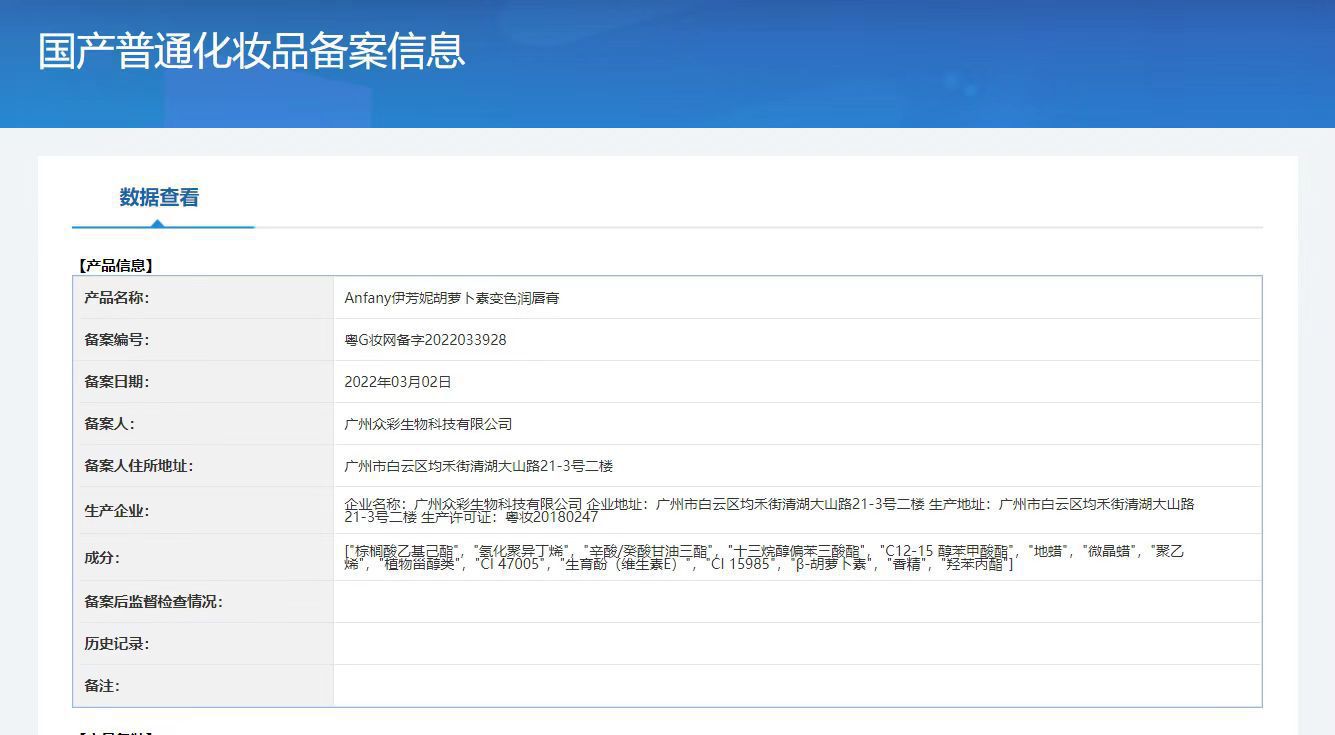Viewport: 1335px width, 735px height.
Task: Select the 备案编号 row label
Action: 116,340
